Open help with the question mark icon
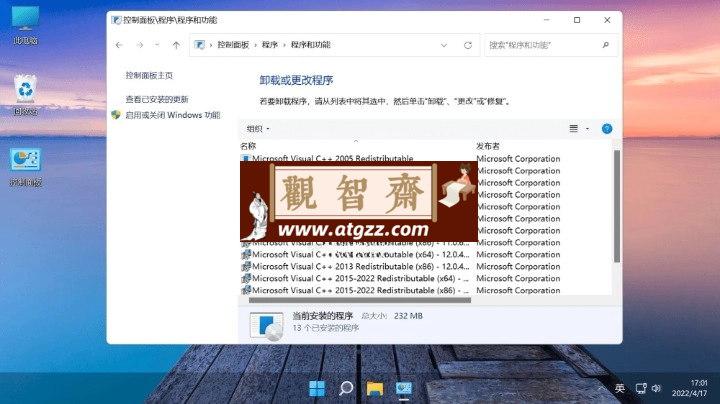Viewport: 720px width, 404px height. [607, 129]
